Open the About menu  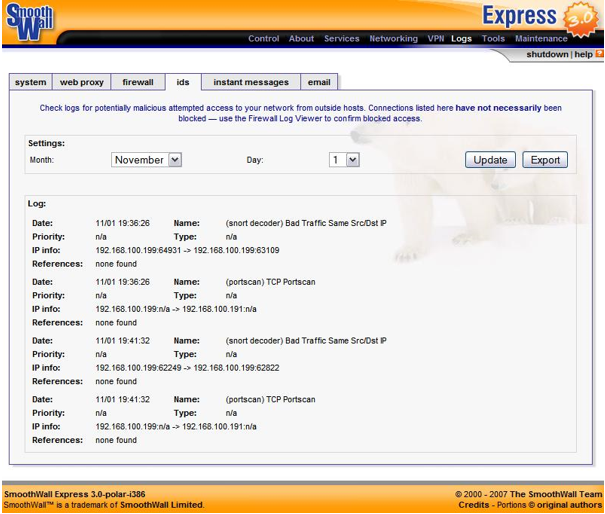click(301, 39)
